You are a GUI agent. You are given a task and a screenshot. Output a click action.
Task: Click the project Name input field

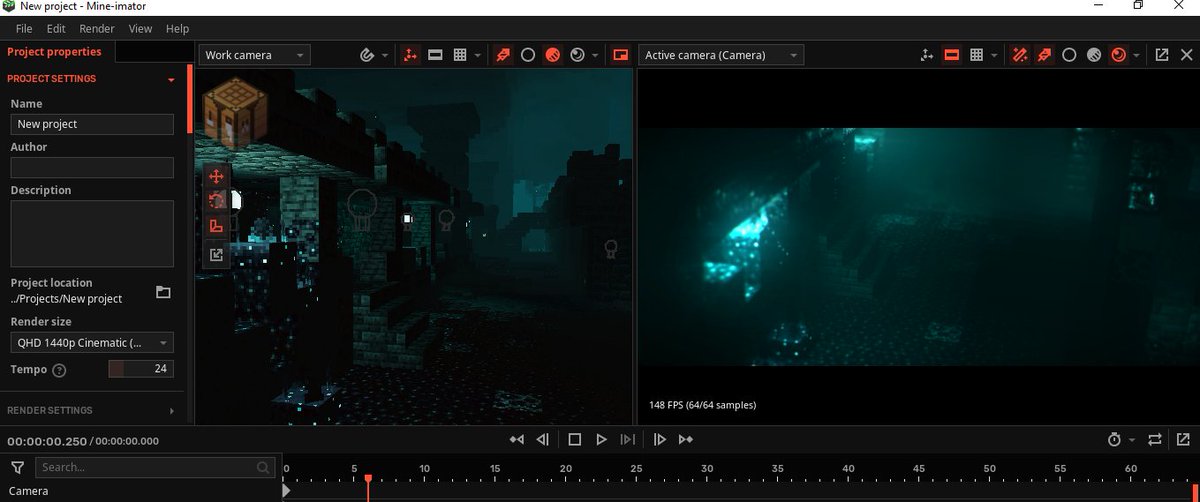[x=92, y=124]
